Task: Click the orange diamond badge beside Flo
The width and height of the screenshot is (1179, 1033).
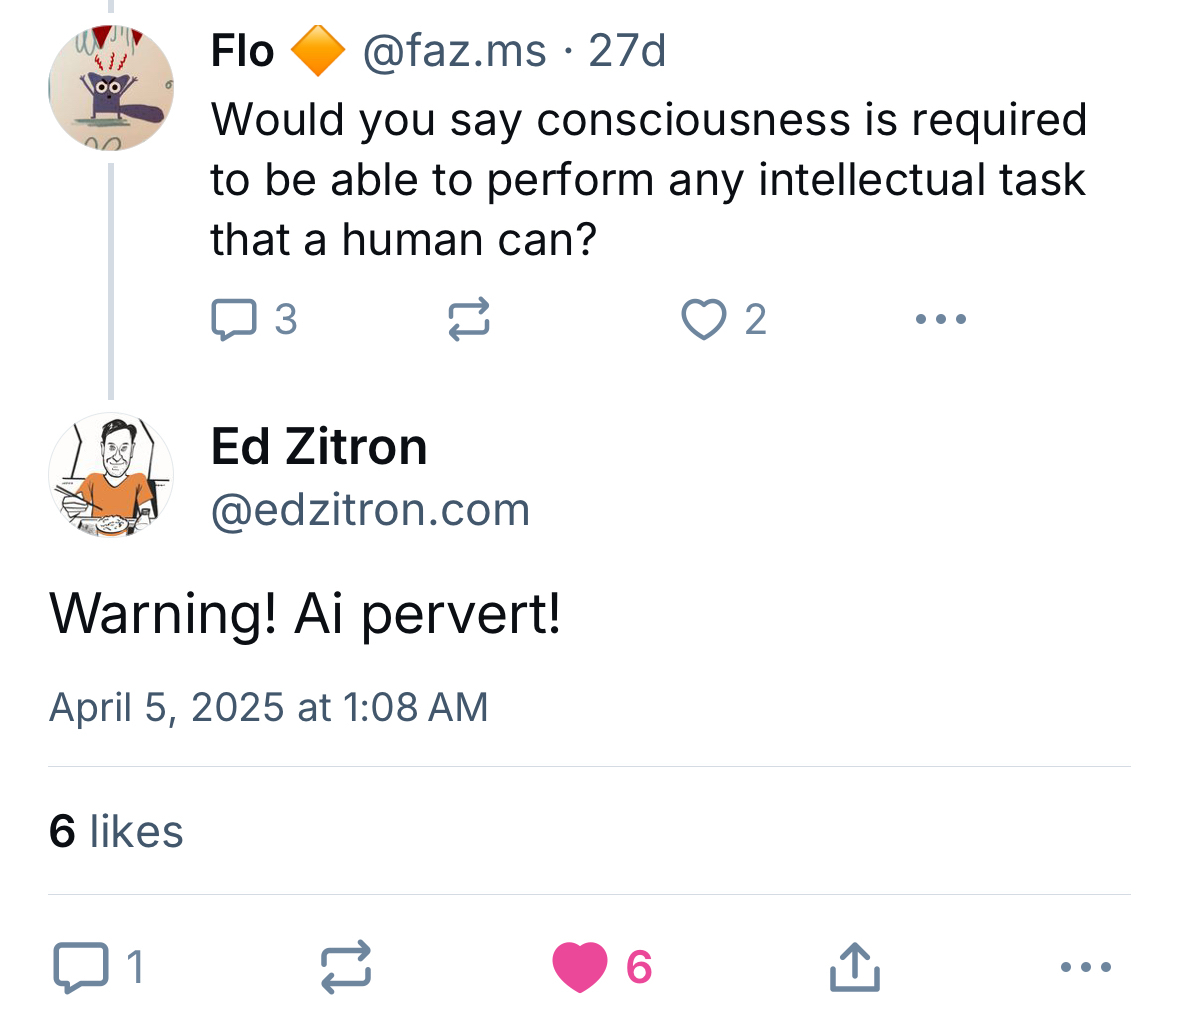Action: pyautogui.click(x=317, y=51)
